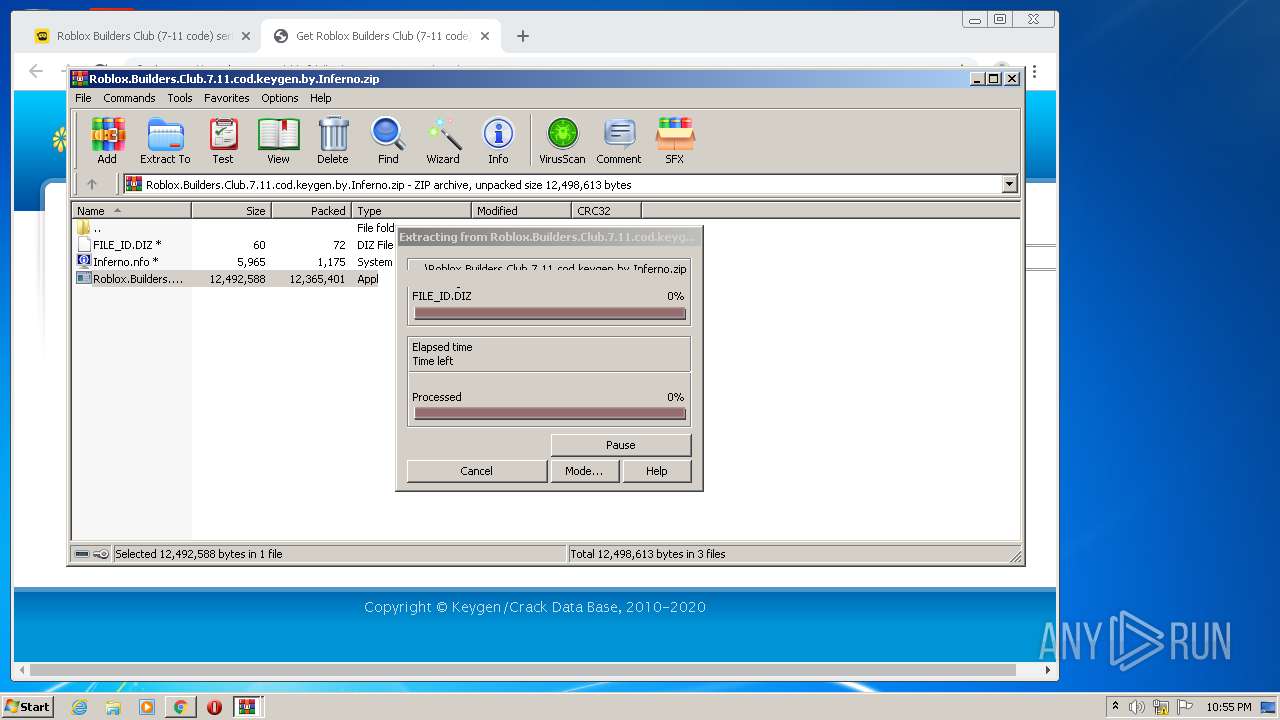Open a new browser tab
This screenshot has height=720, width=1280.
tap(522, 36)
